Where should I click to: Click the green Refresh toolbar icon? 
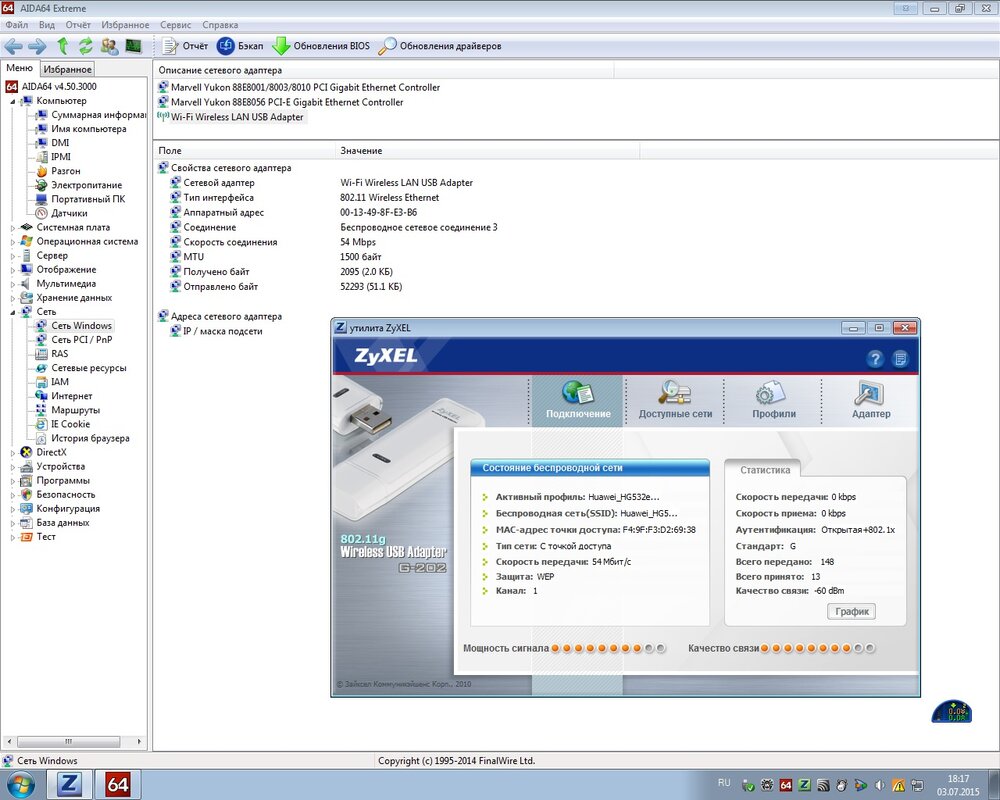click(x=86, y=46)
